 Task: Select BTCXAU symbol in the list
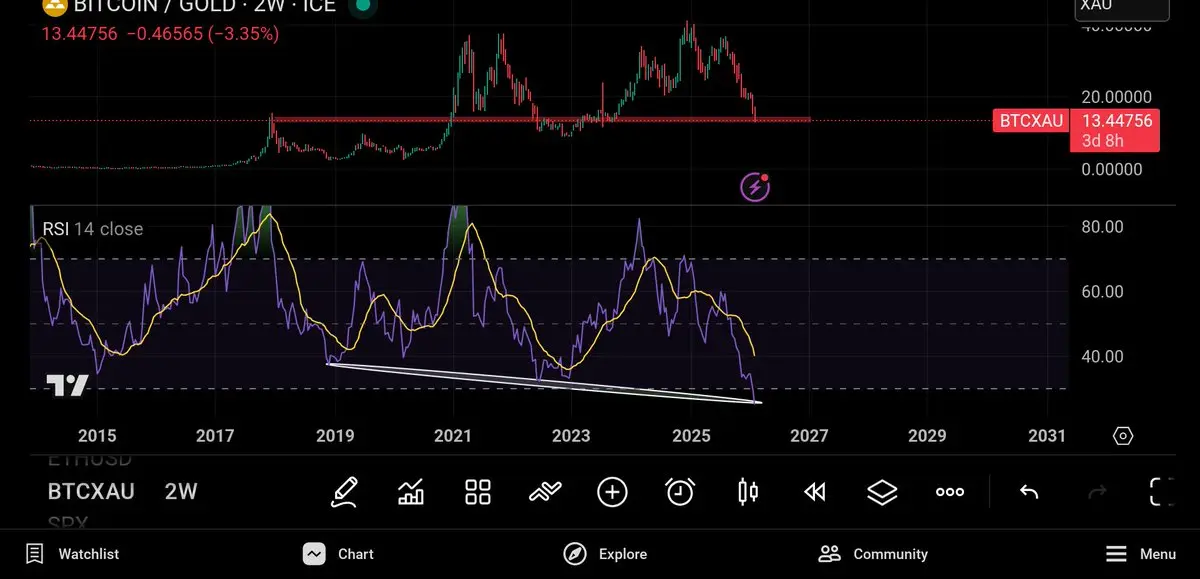91,491
